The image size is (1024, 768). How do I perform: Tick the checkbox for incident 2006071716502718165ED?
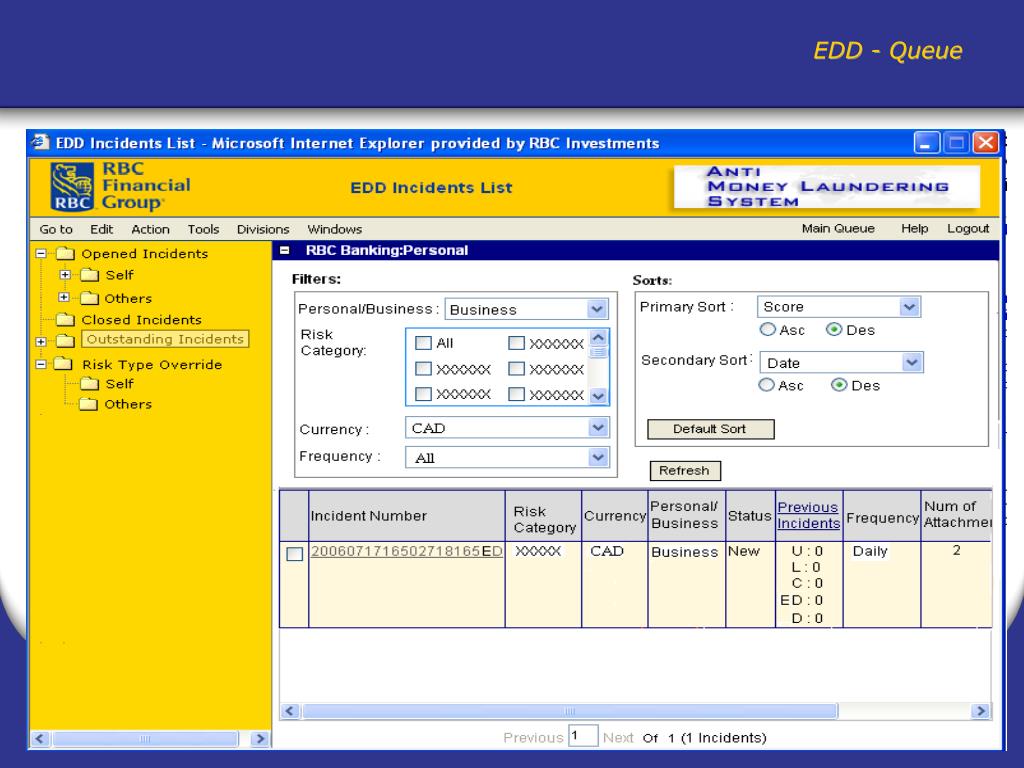pos(295,554)
